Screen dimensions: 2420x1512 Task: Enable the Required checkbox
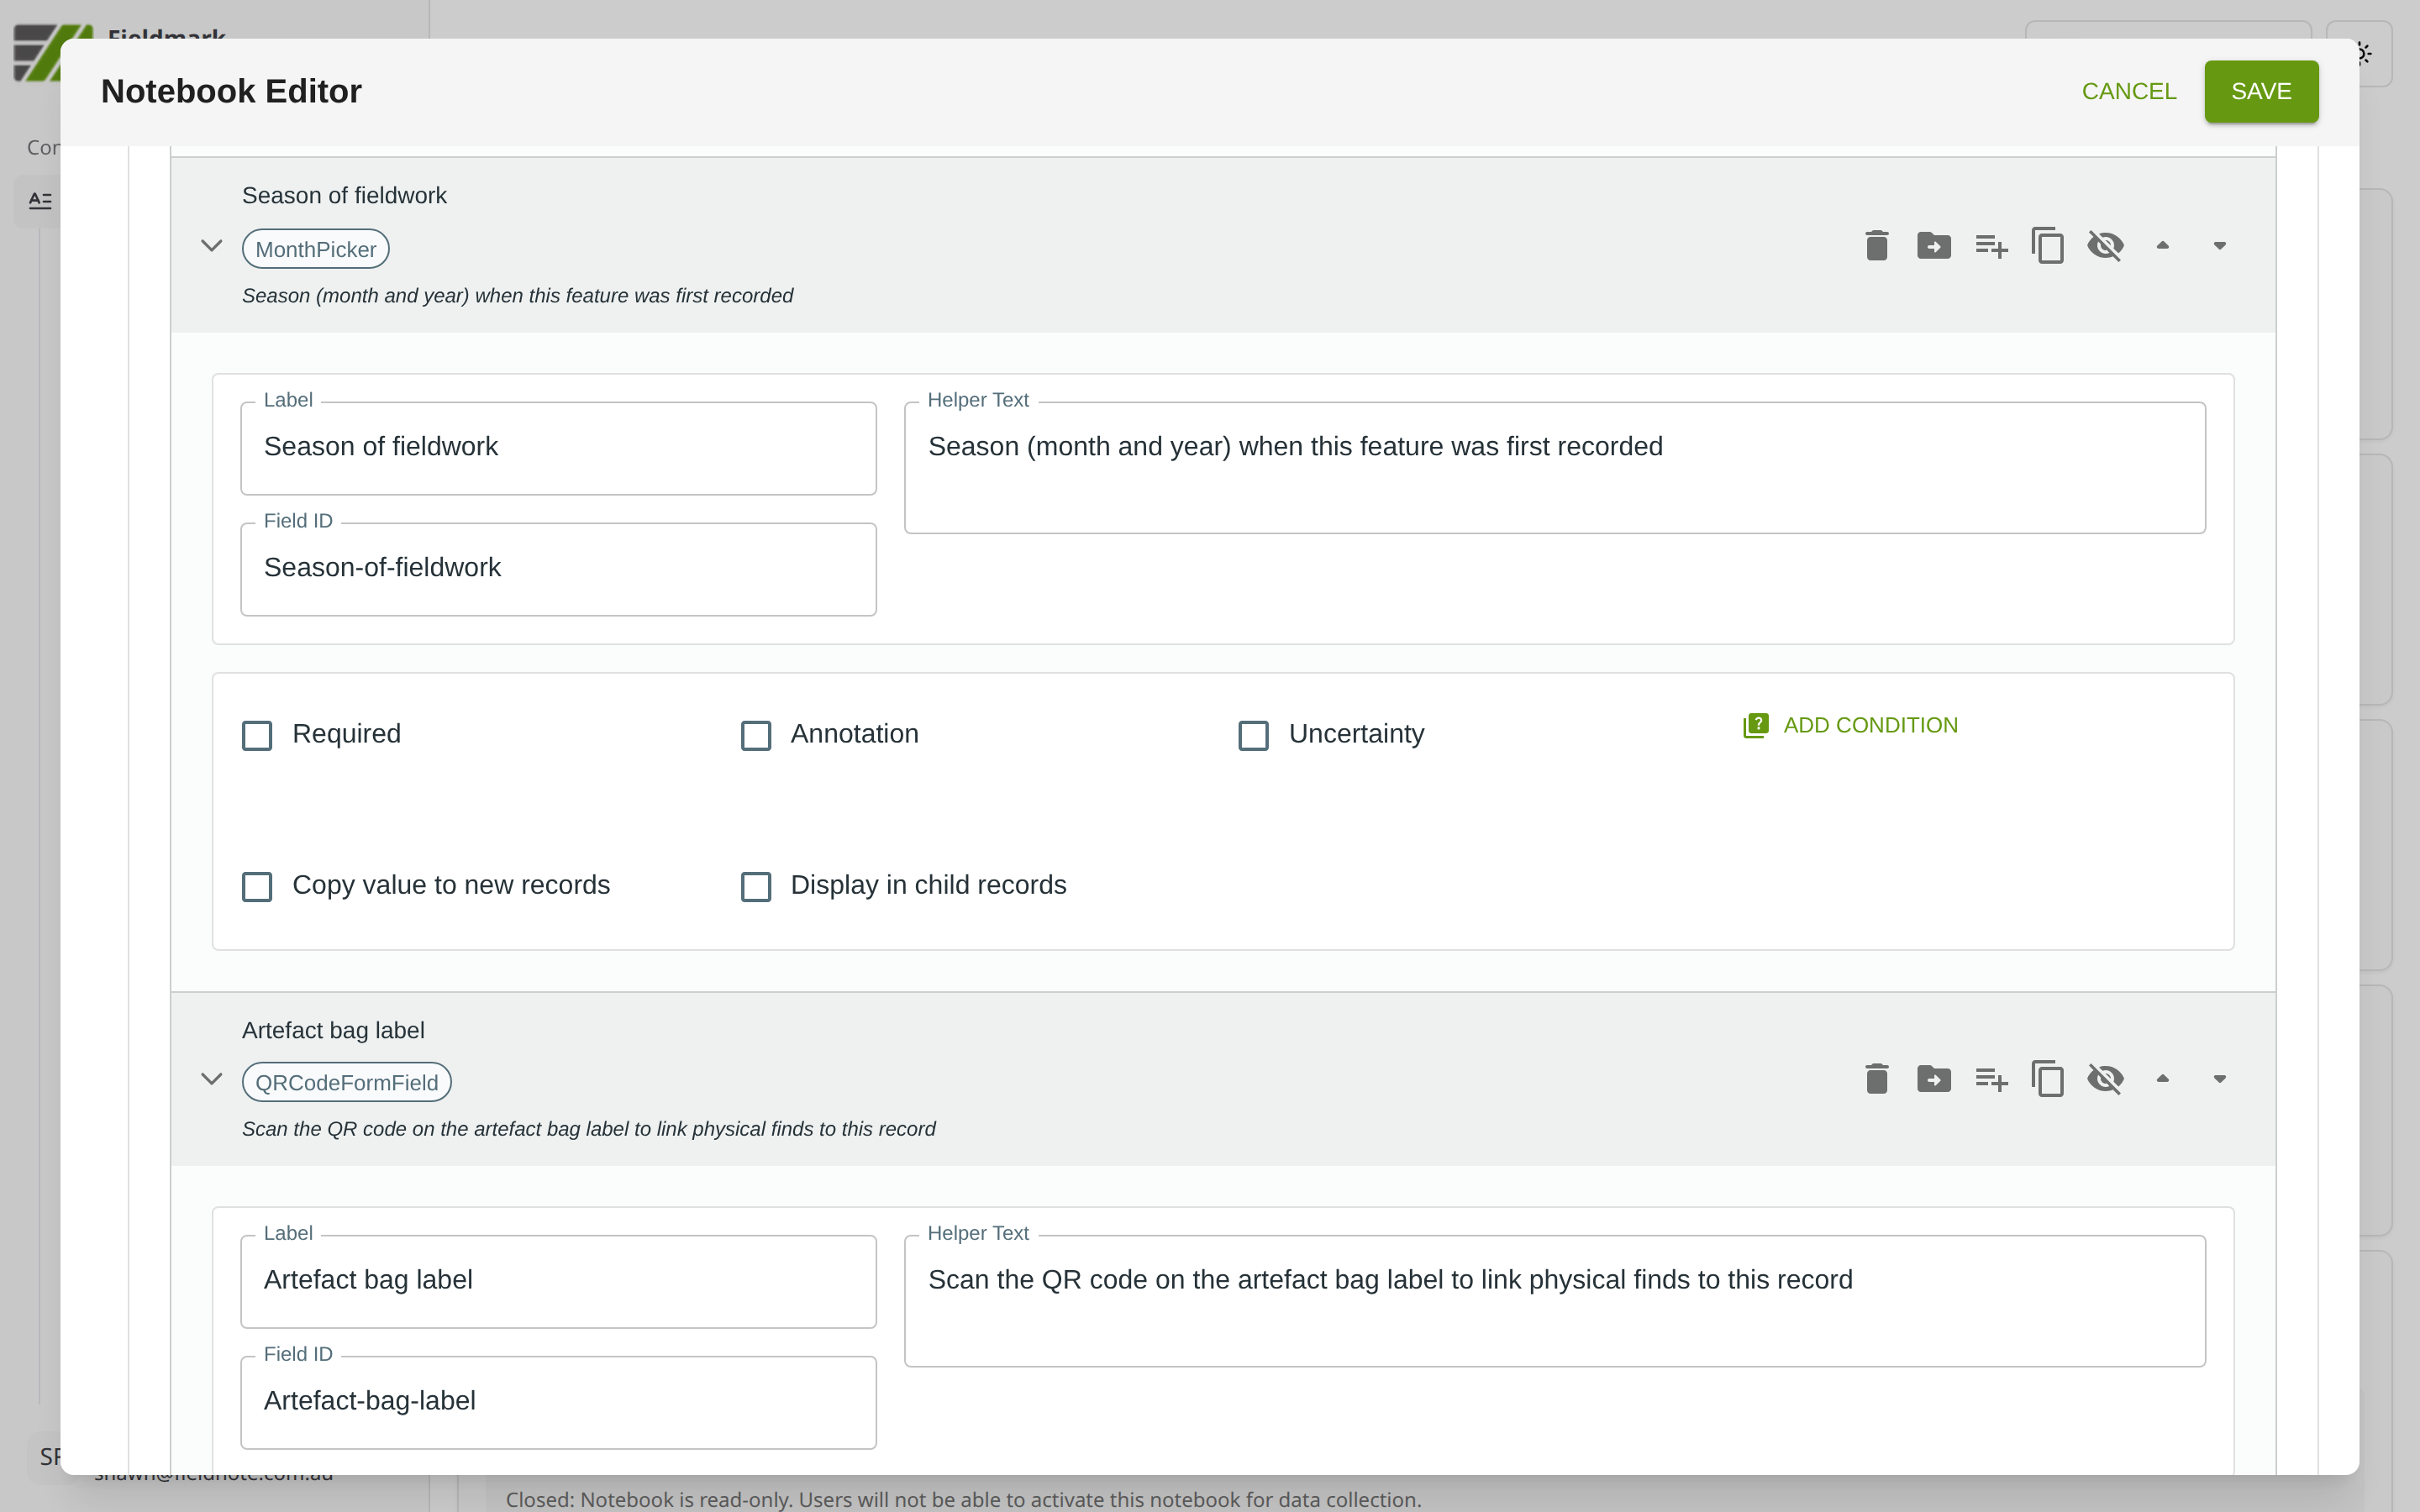pyautogui.click(x=257, y=735)
